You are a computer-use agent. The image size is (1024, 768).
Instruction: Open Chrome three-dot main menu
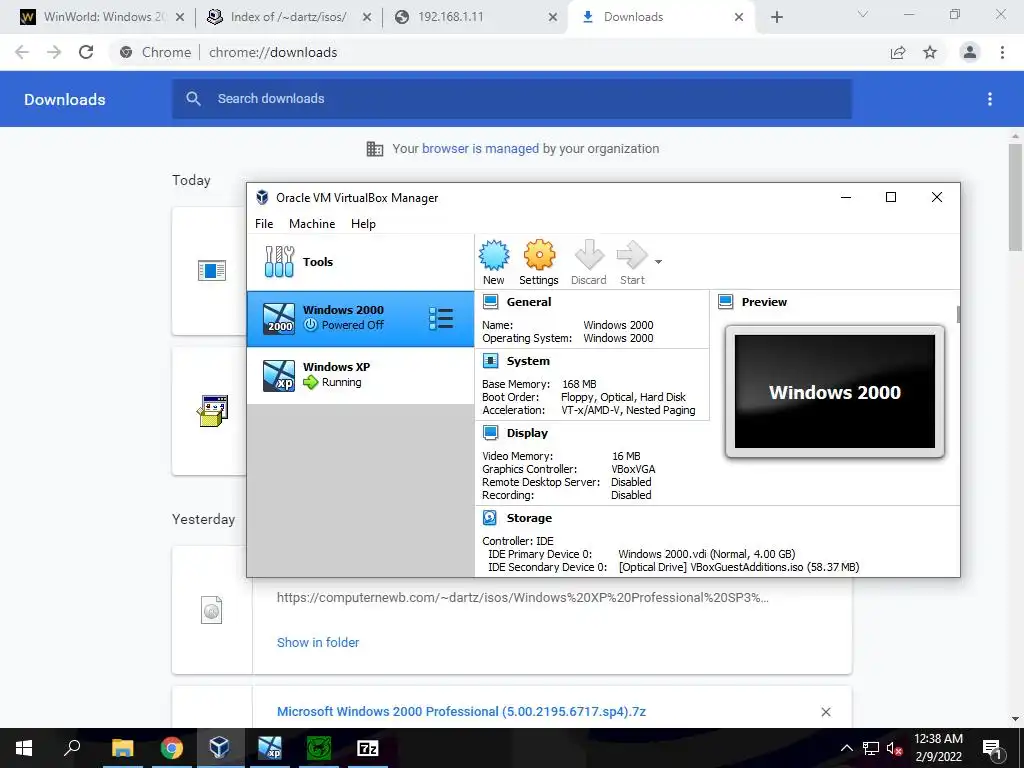1002,52
